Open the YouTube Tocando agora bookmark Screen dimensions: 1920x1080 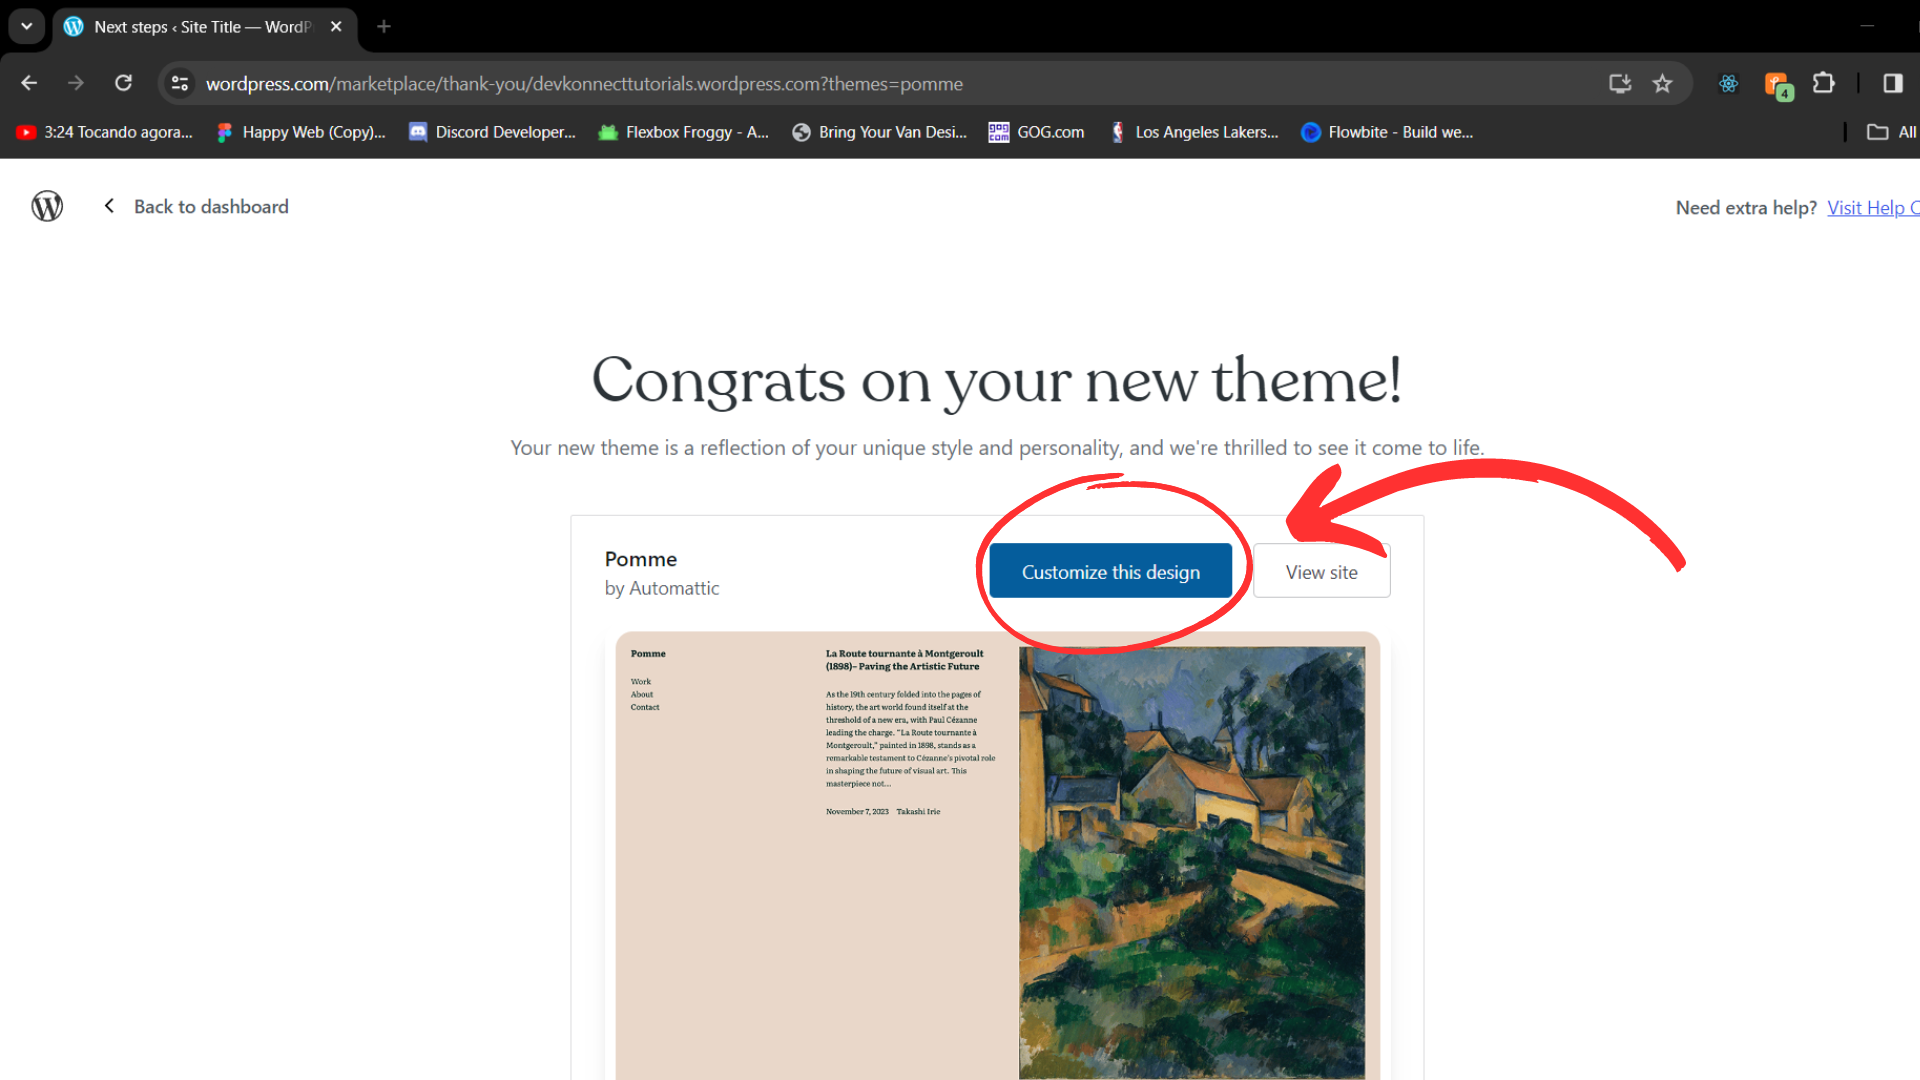[105, 132]
